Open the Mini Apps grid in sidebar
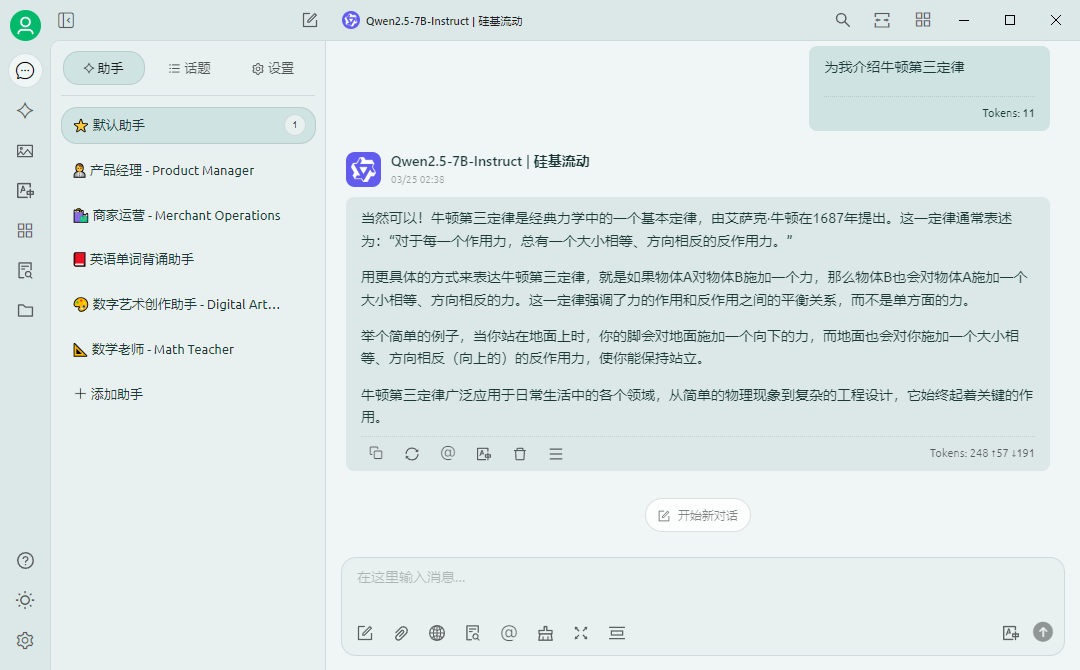Viewport: 1080px width, 670px height. (25, 230)
